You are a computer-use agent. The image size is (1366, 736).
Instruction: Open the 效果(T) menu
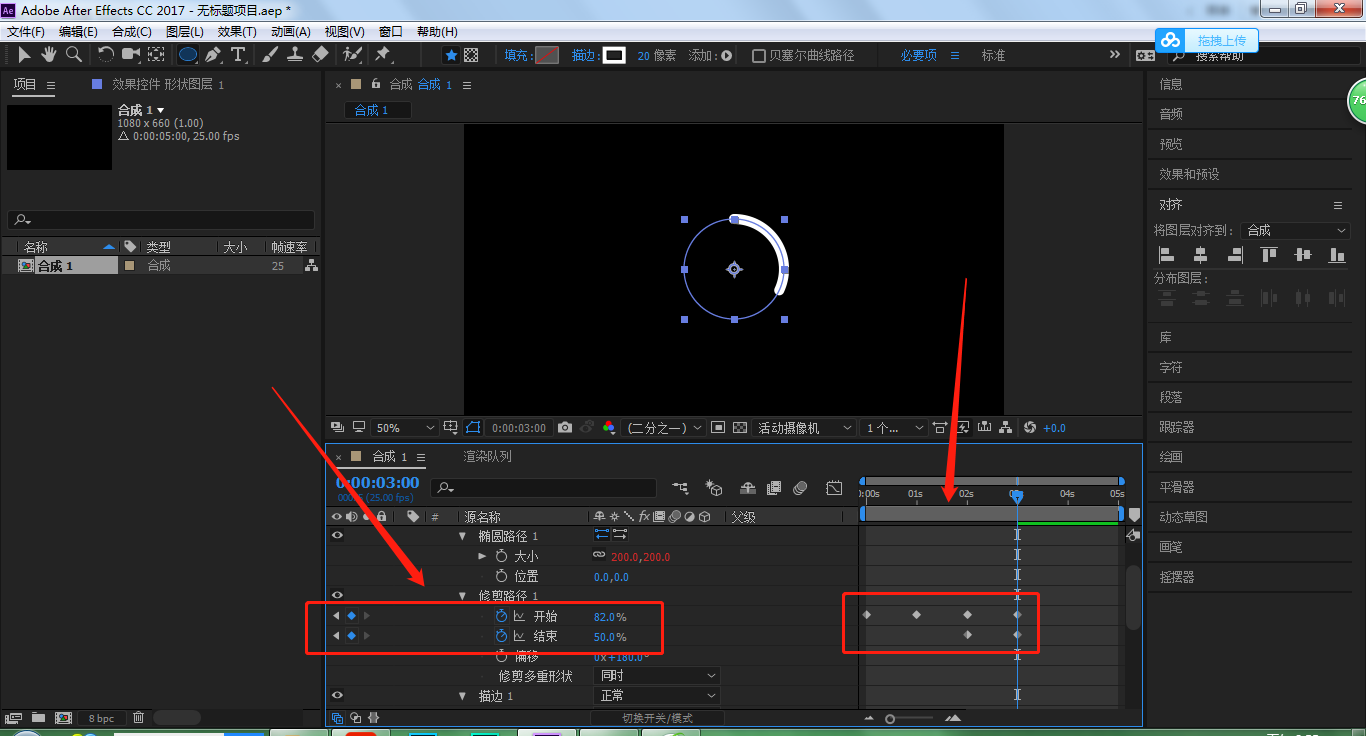pos(237,32)
